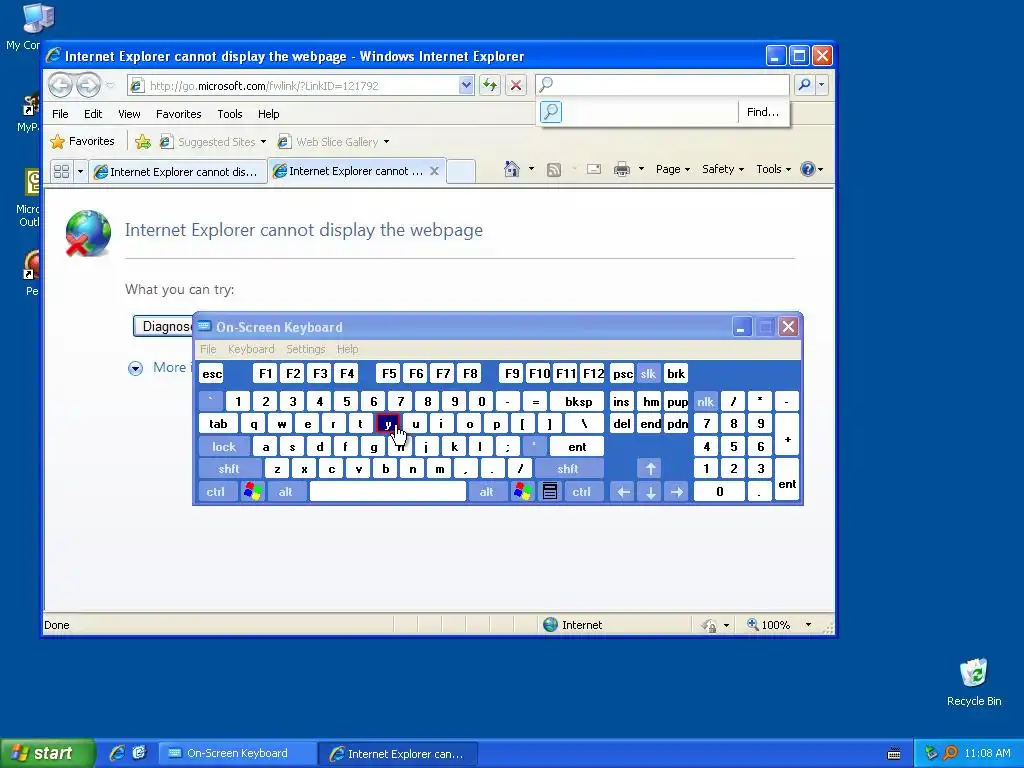Click the Find... link in search dropdown

(x=763, y=112)
